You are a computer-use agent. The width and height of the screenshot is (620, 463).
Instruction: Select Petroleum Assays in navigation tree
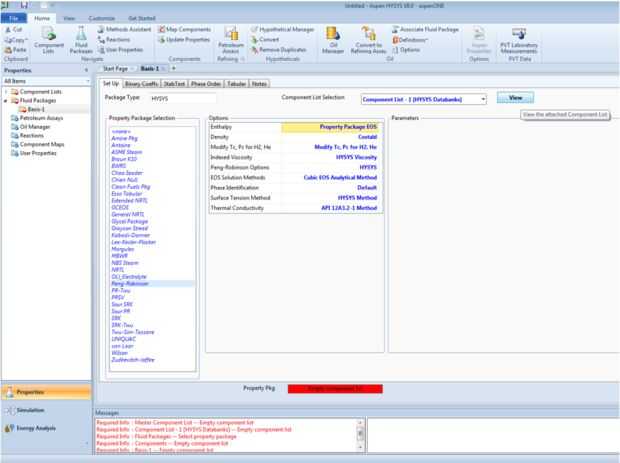[42, 118]
